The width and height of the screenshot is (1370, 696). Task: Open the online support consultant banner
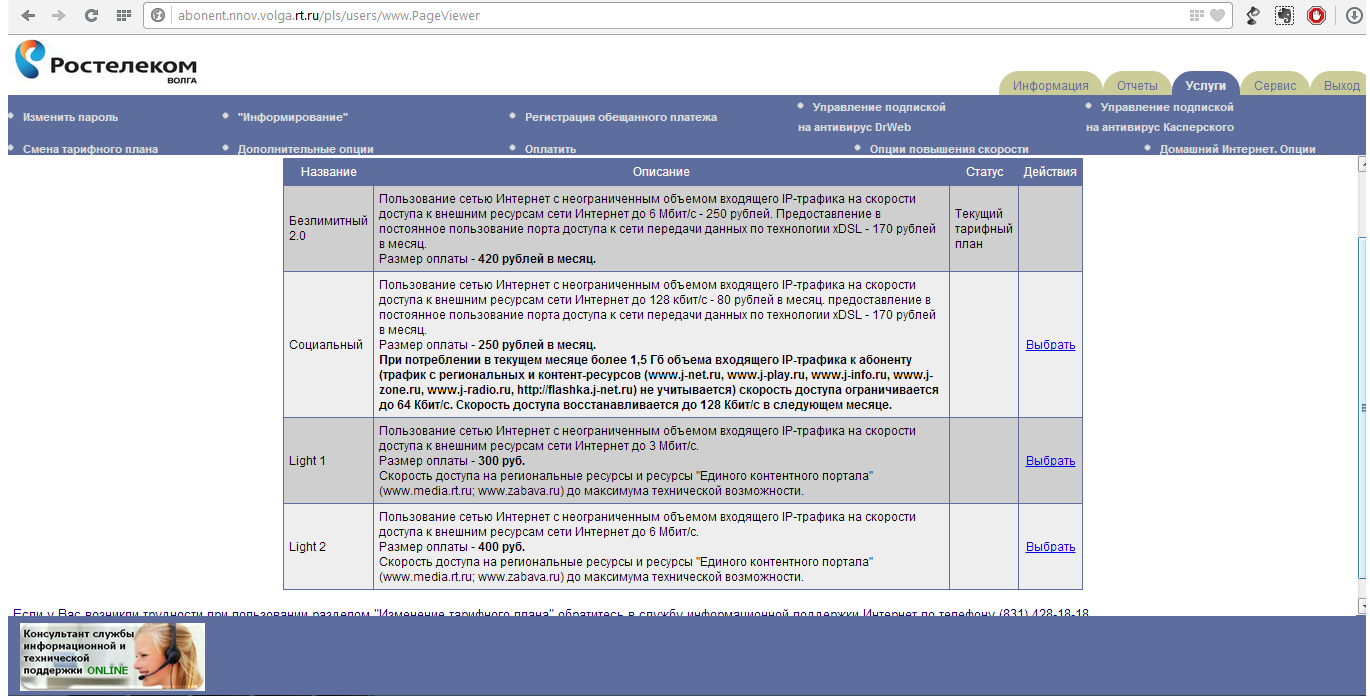[112, 656]
